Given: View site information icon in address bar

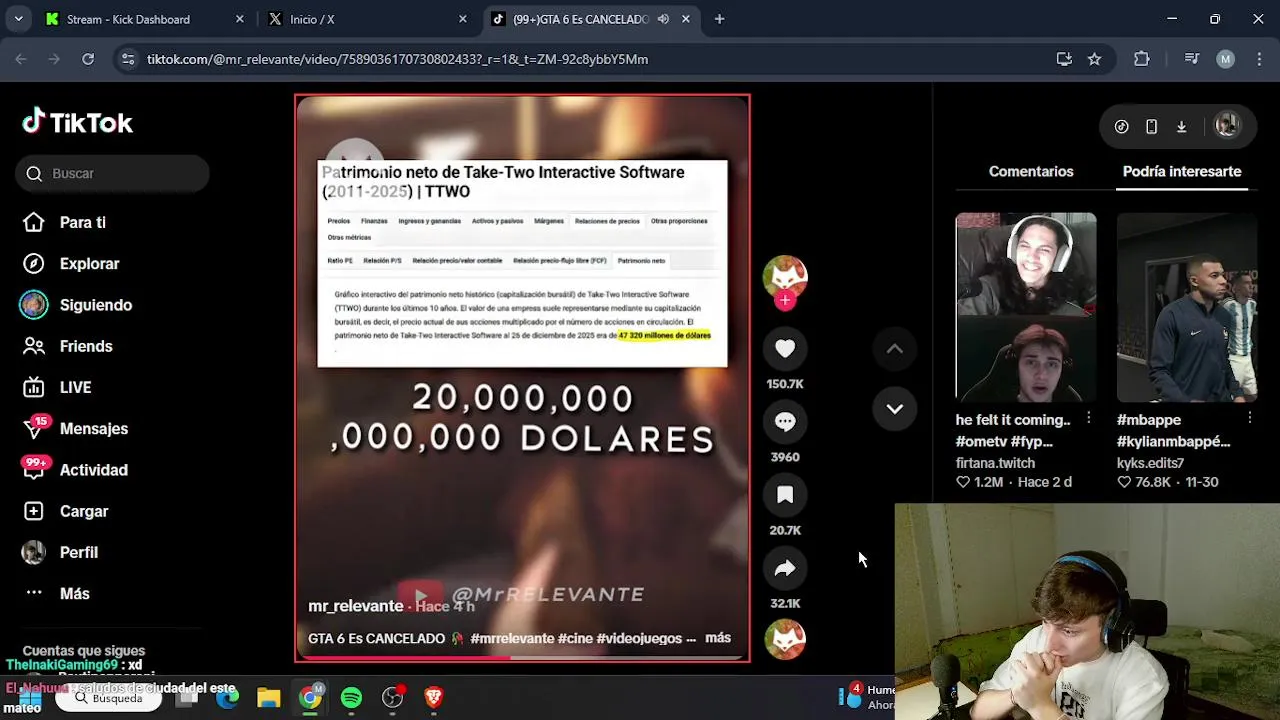Looking at the screenshot, I should pos(128,59).
